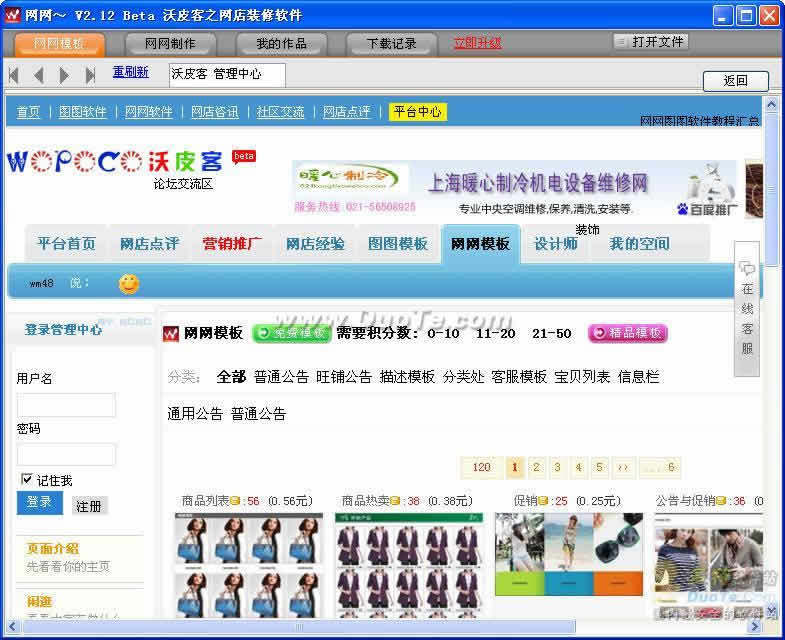Select the 我的空间 tab
This screenshot has height=640, width=785.
[x=639, y=244]
